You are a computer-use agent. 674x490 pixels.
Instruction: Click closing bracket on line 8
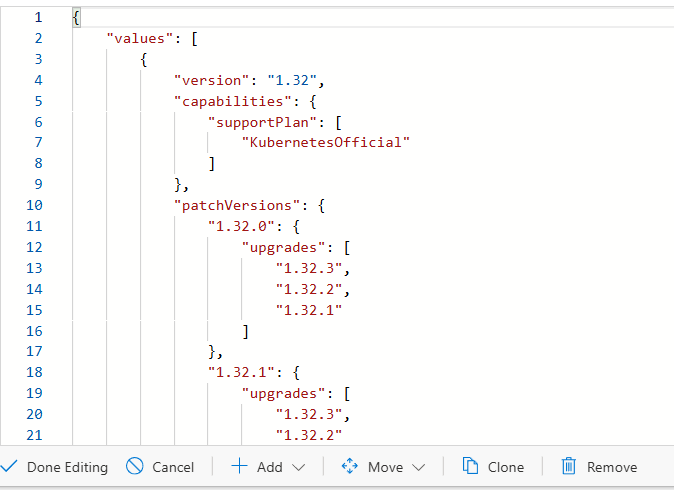click(x=211, y=163)
